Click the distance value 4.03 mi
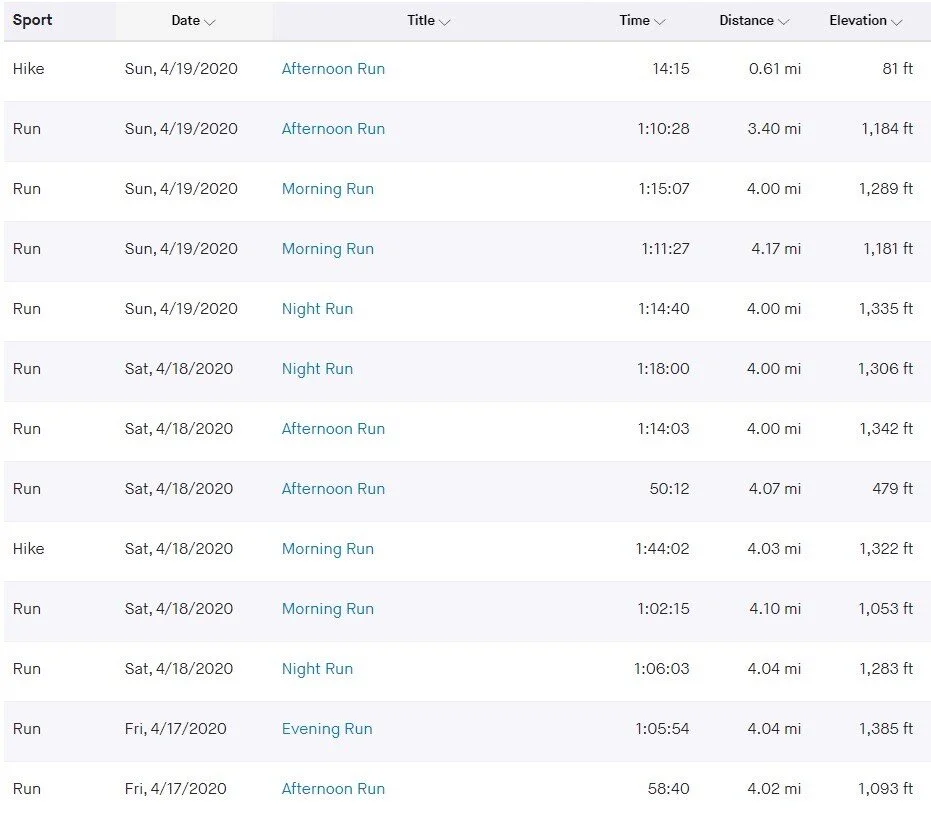This screenshot has height=818, width=931. [774, 548]
